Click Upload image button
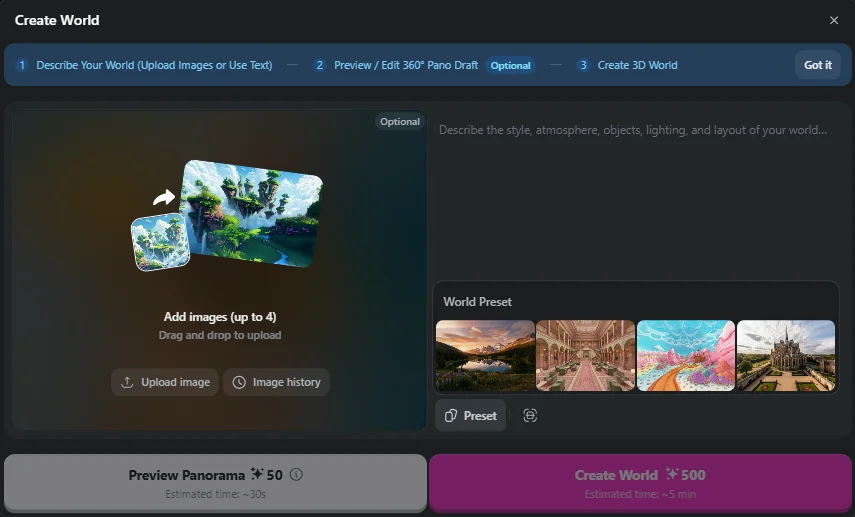 (165, 382)
